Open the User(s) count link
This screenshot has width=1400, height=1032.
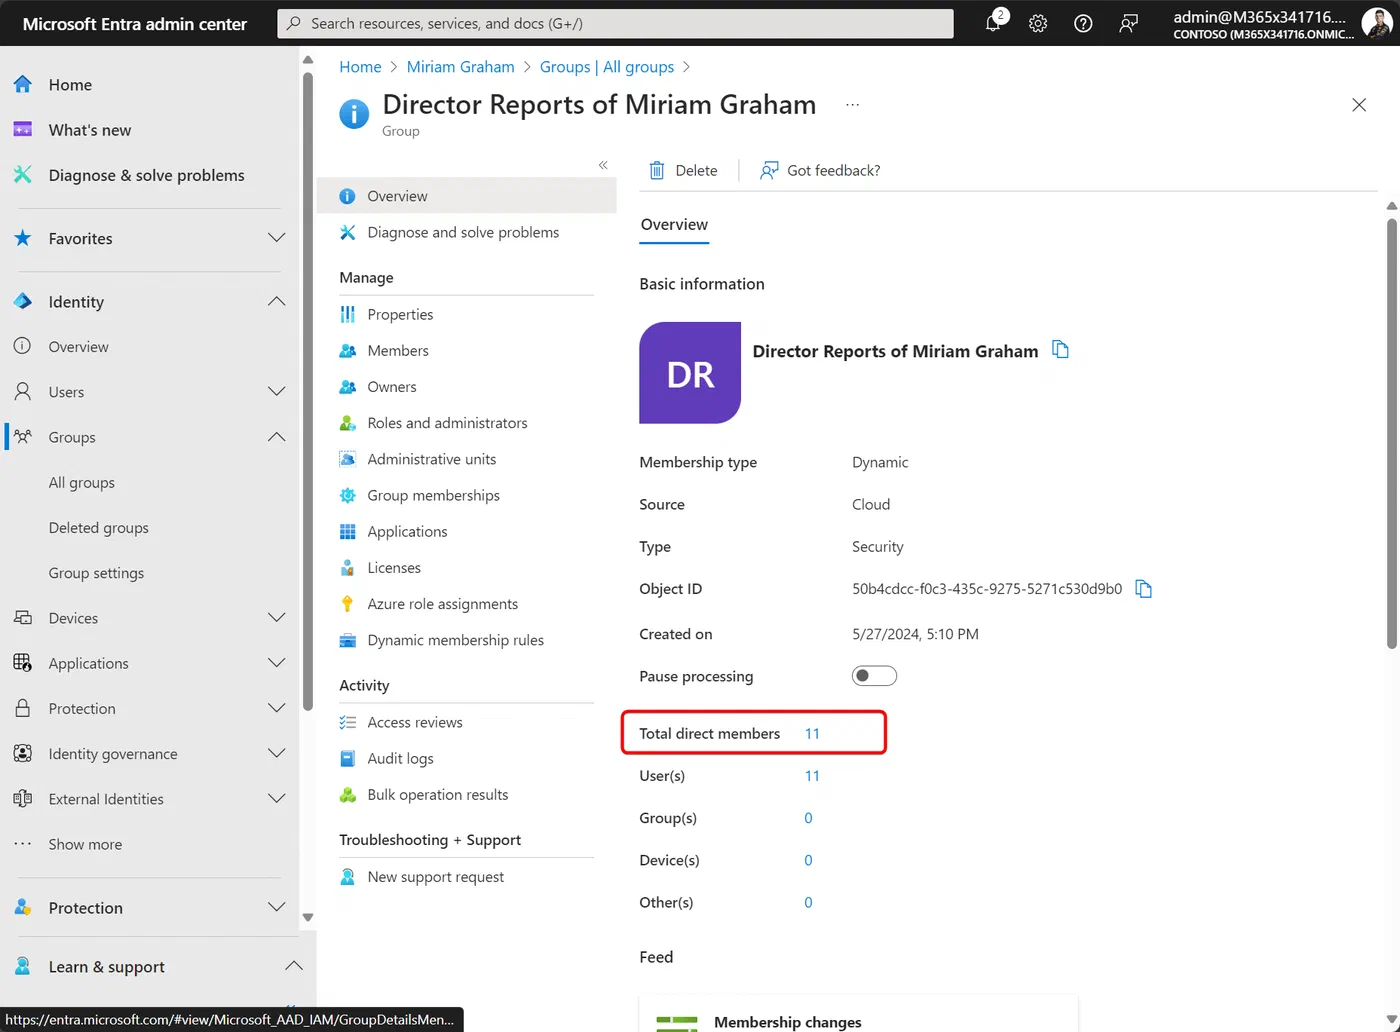812,776
